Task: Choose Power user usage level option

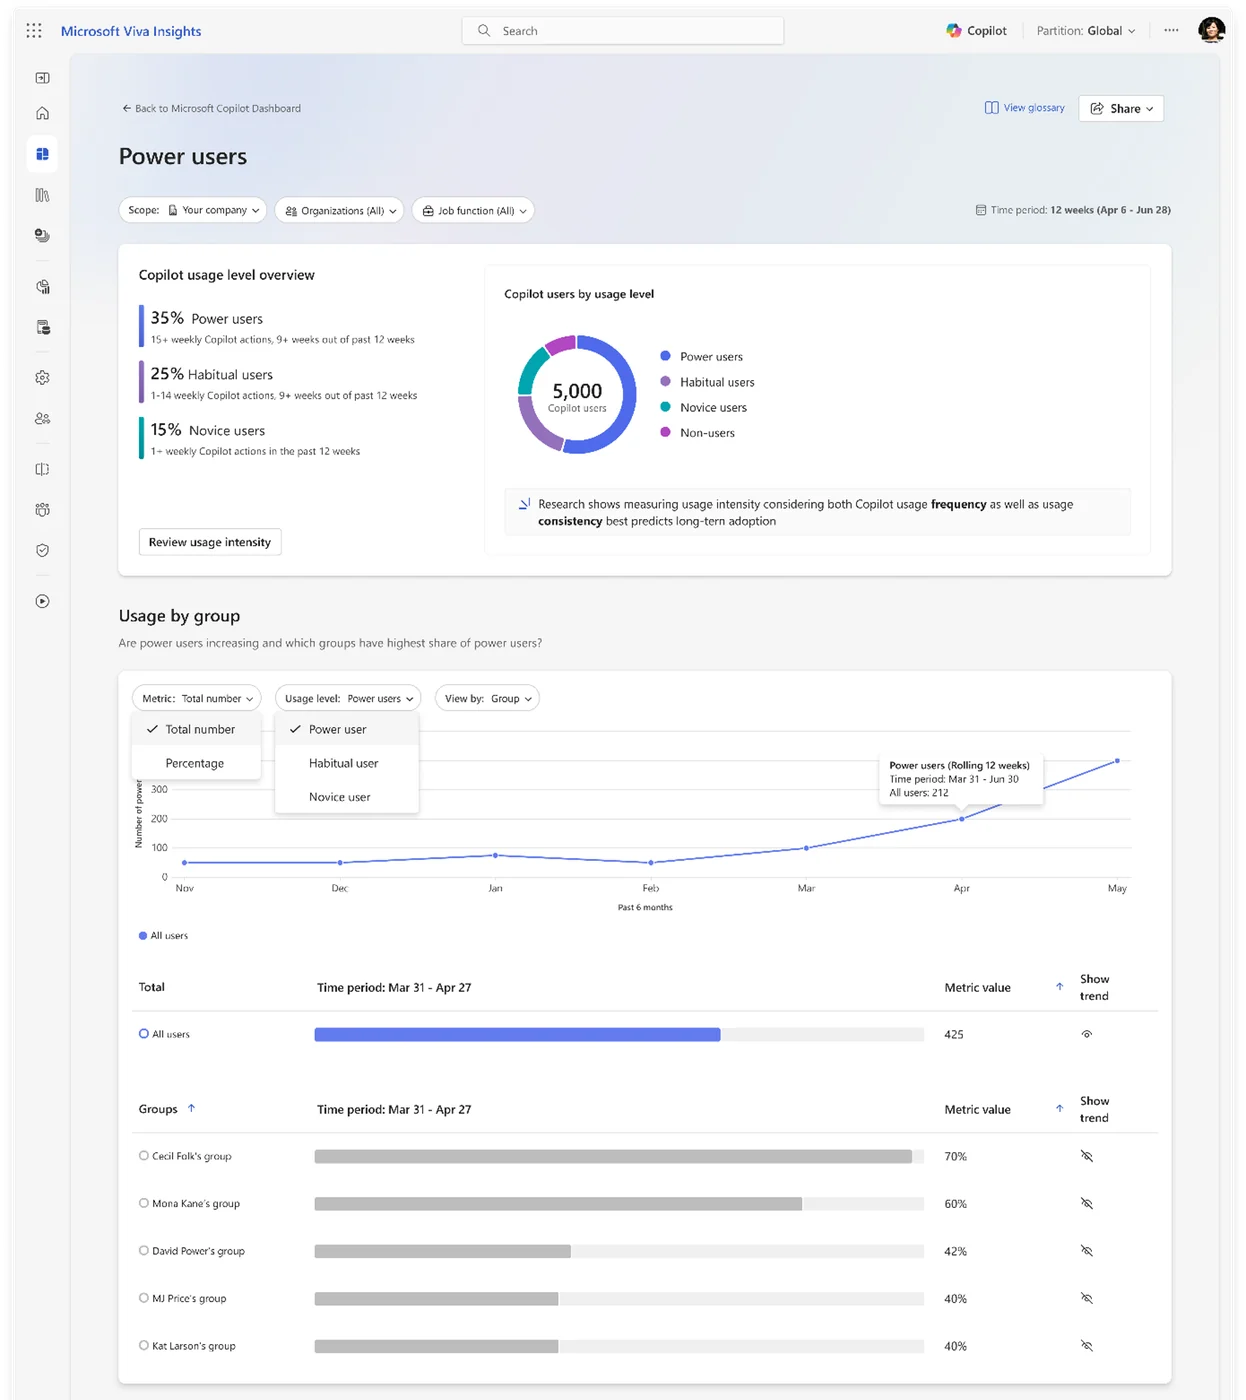Action: [x=347, y=729]
